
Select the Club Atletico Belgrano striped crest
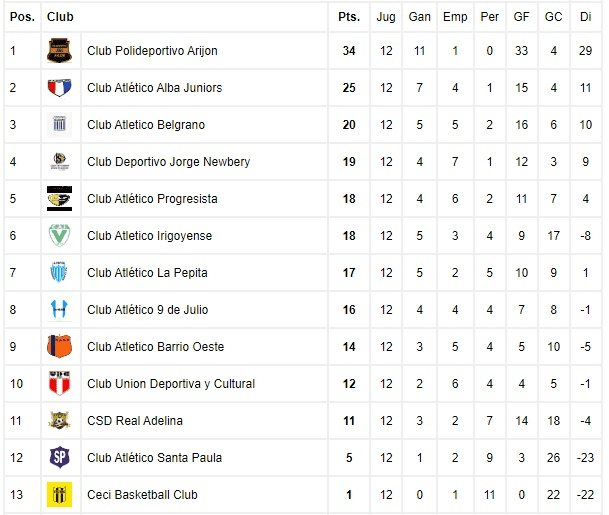(x=59, y=125)
